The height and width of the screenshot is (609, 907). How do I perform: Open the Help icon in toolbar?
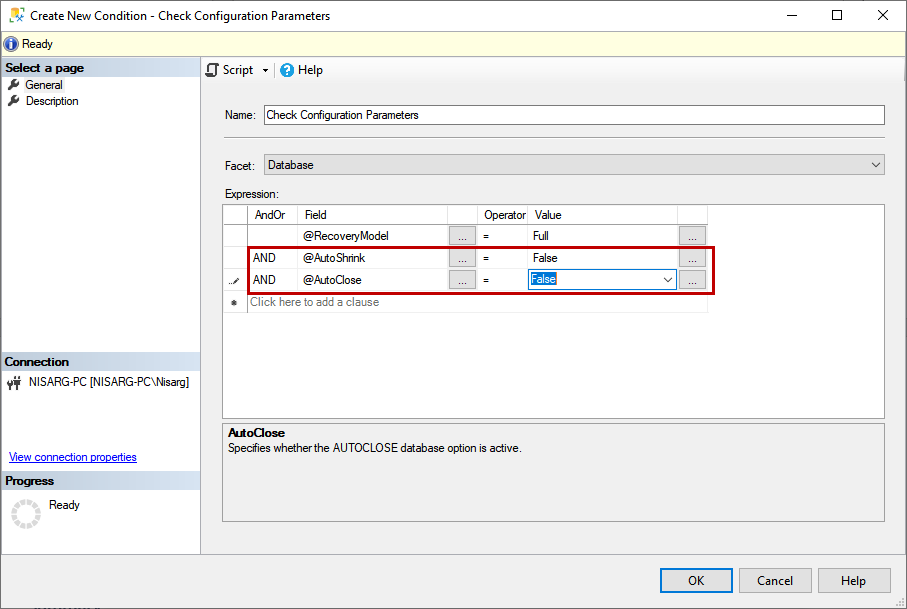coord(287,70)
